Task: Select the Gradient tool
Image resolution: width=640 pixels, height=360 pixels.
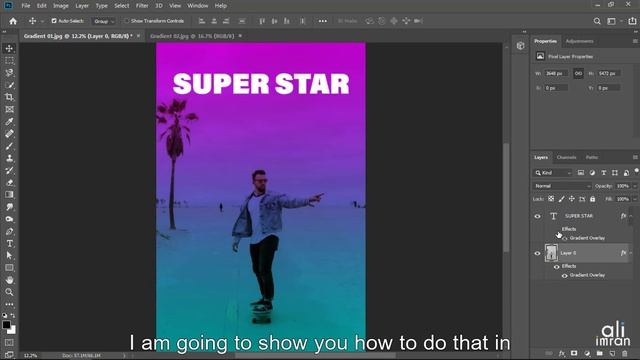Action: point(9,195)
